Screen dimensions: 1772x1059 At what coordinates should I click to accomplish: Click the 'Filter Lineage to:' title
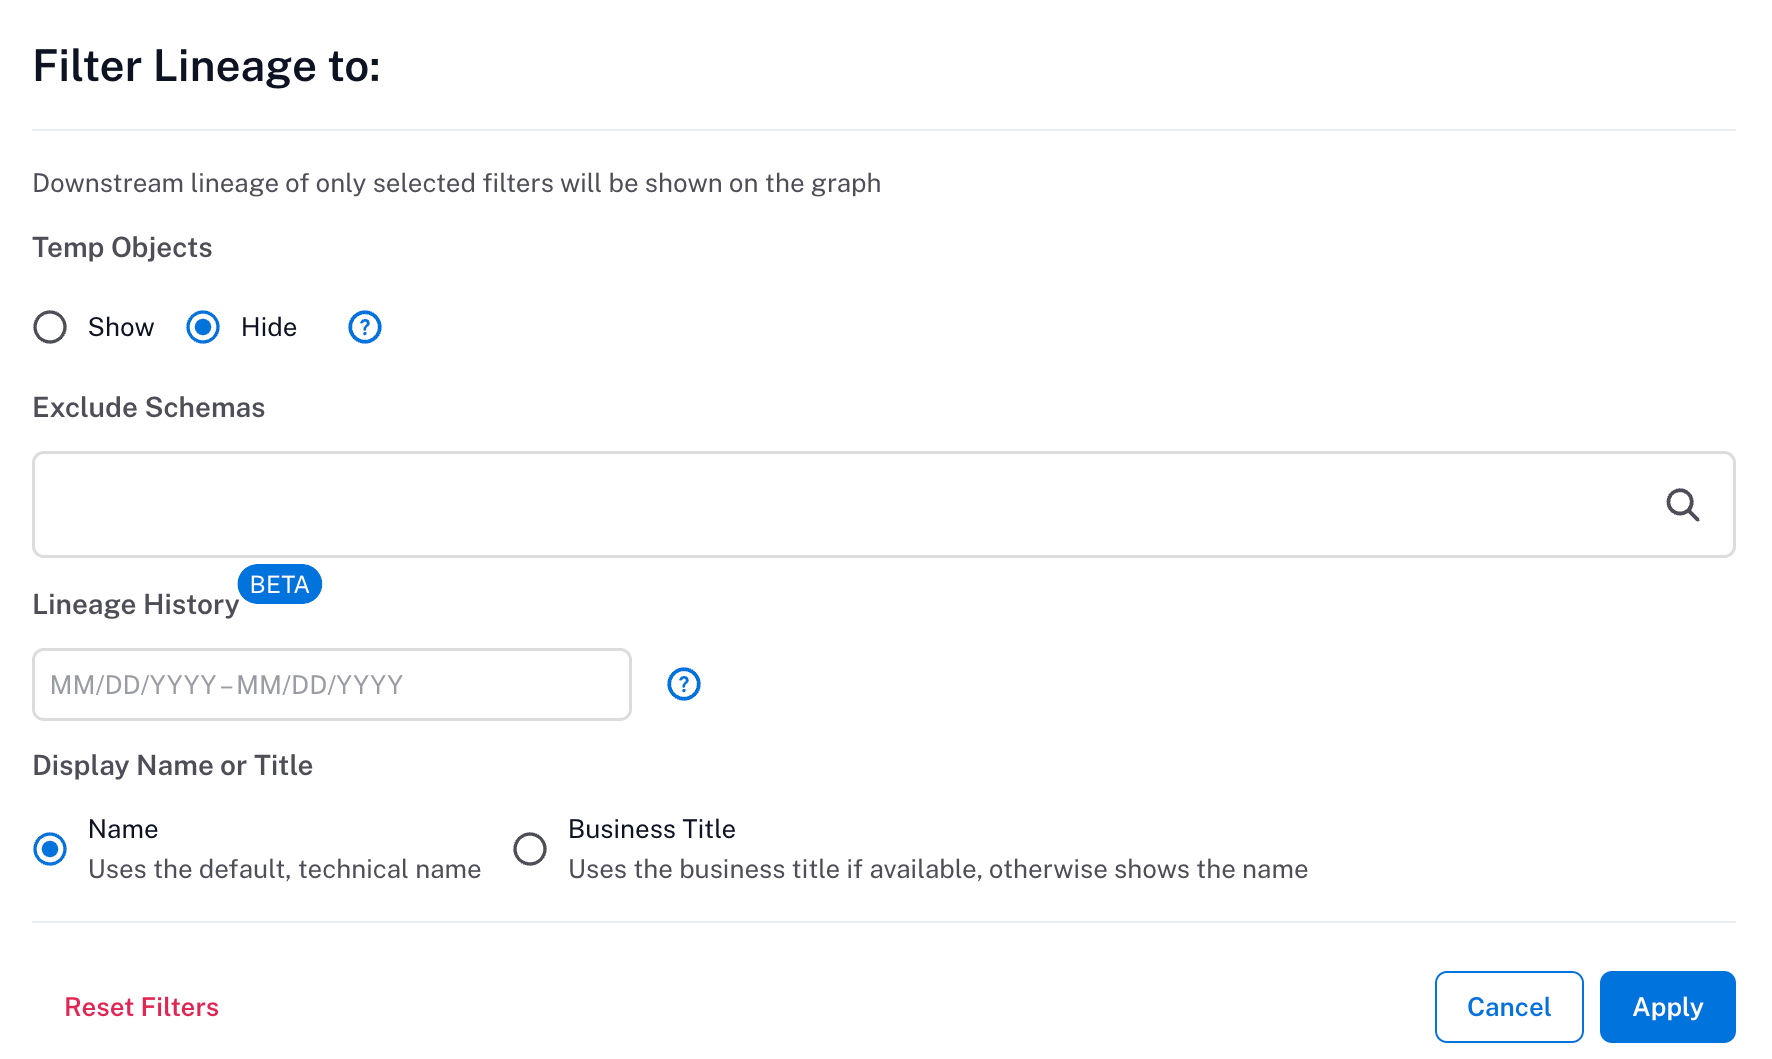(x=207, y=67)
